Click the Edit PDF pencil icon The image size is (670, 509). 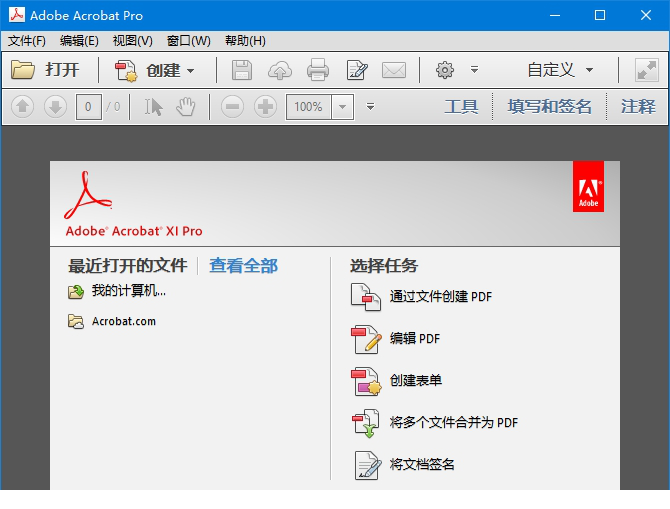coord(366,339)
